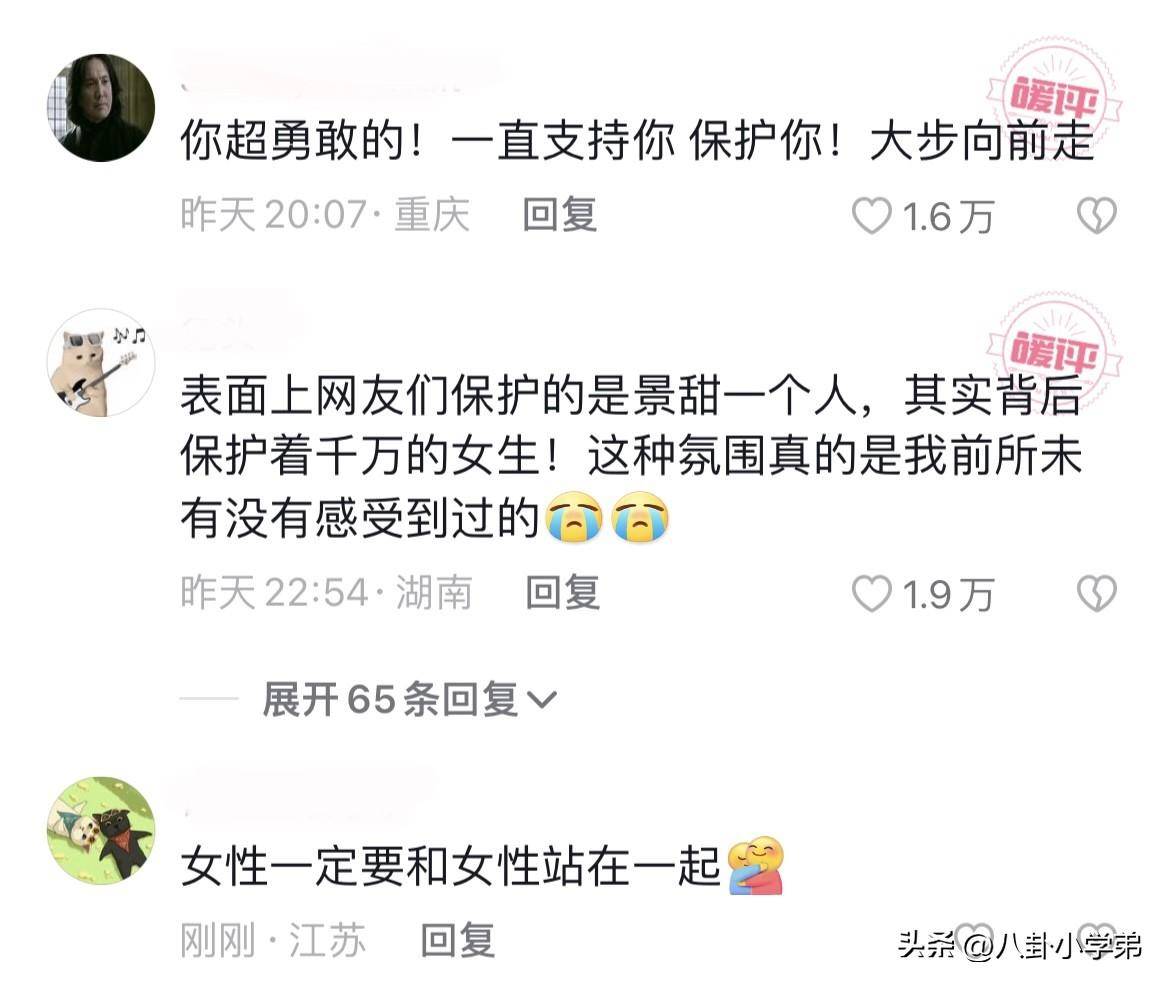
Task: Expand the 65 replies
Action: coord(409,700)
